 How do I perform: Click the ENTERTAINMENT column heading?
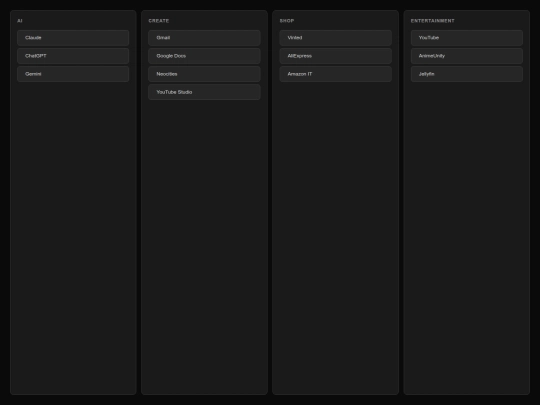[x=433, y=21]
